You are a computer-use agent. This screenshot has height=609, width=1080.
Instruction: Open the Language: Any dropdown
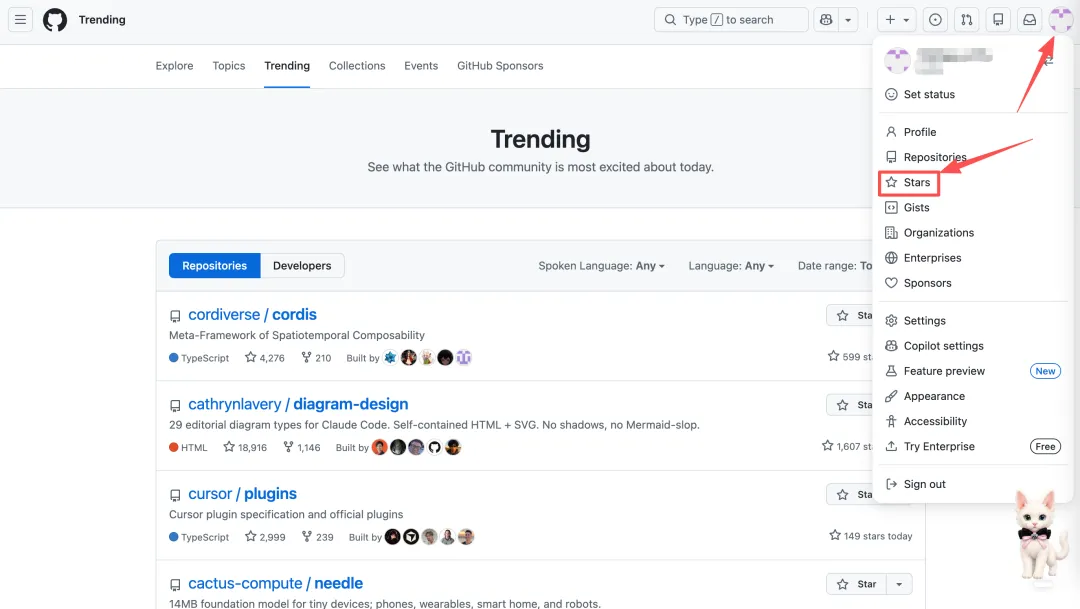[x=731, y=265]
